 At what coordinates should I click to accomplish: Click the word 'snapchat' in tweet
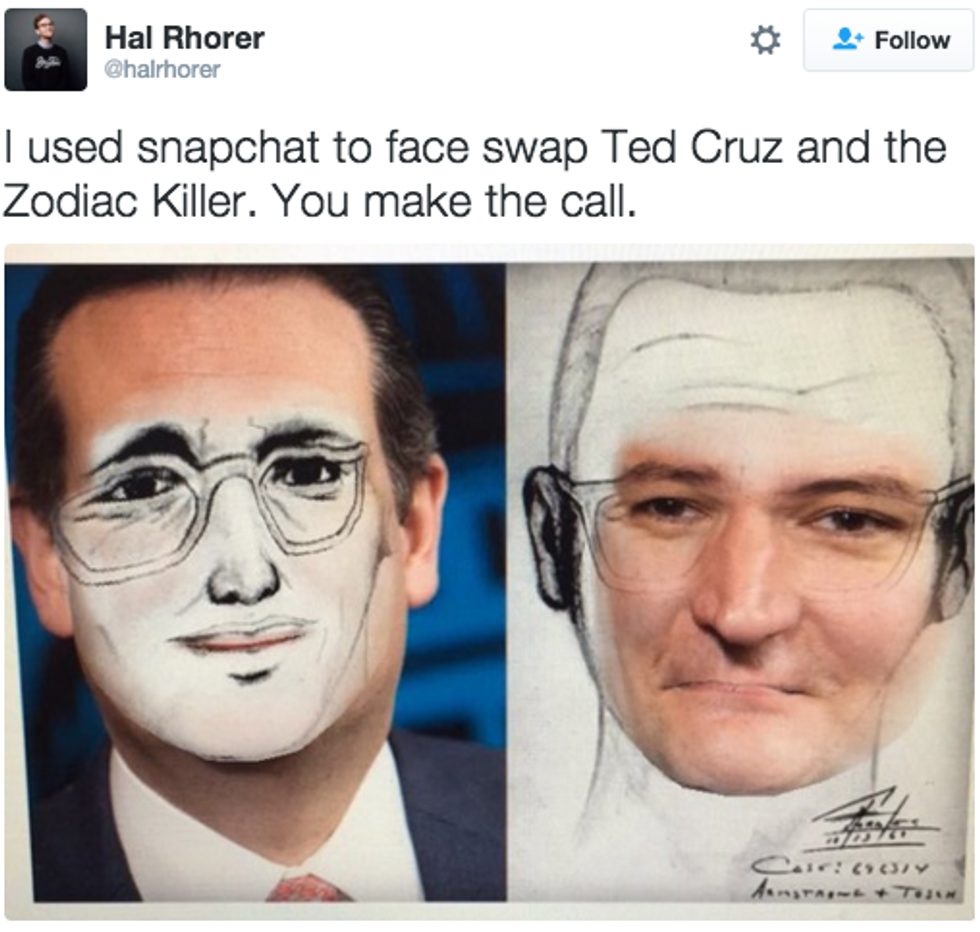click(228, 150)
